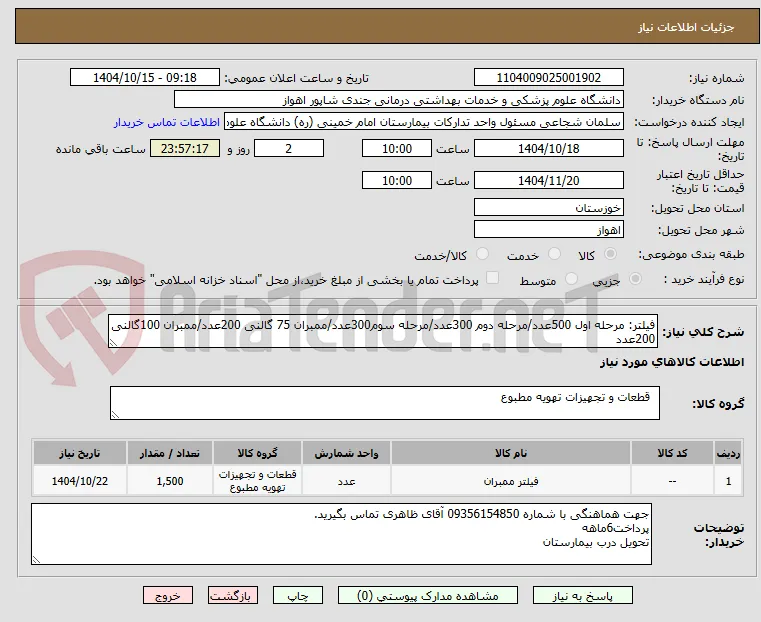This screenshot has height=622, width=761.
Task: Click the general need description textarea
Action: click(x=383, y=331)
